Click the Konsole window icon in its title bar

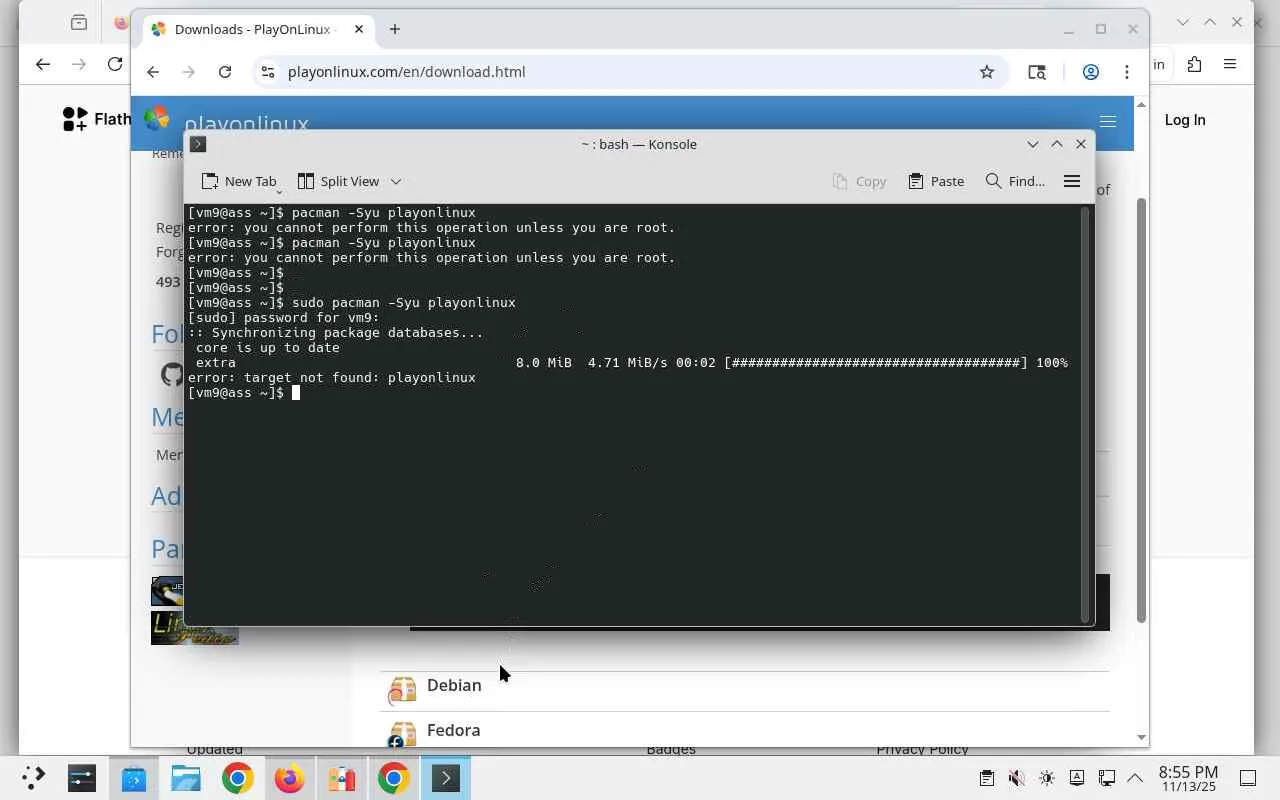[198, 144]
